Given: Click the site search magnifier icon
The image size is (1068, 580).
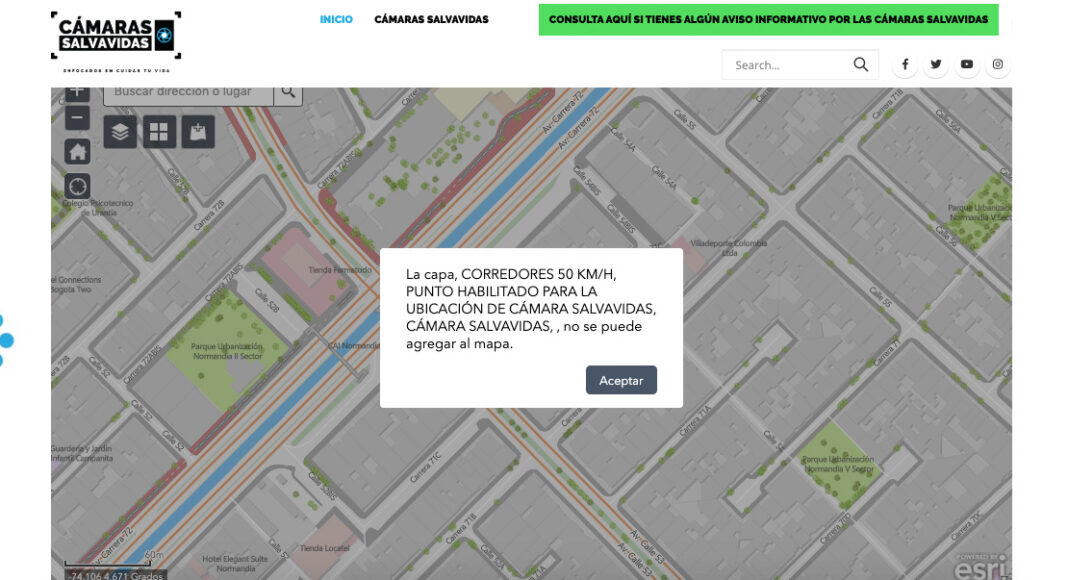Looking at the screenshot, I should coord(861,65).
